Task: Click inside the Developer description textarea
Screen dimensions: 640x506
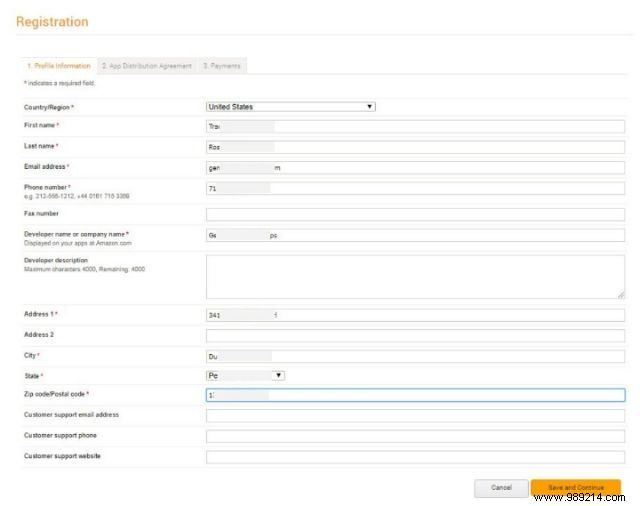Action: click(x=415, y=276)
